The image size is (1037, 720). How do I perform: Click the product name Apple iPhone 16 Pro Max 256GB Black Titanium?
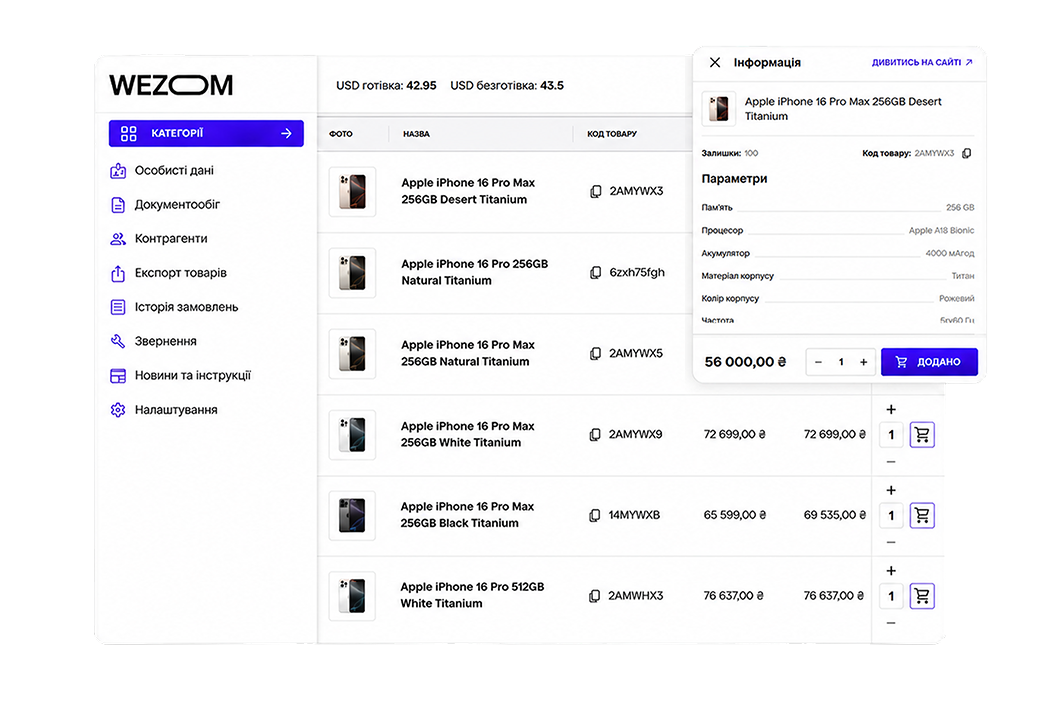(x=467, y=514)
